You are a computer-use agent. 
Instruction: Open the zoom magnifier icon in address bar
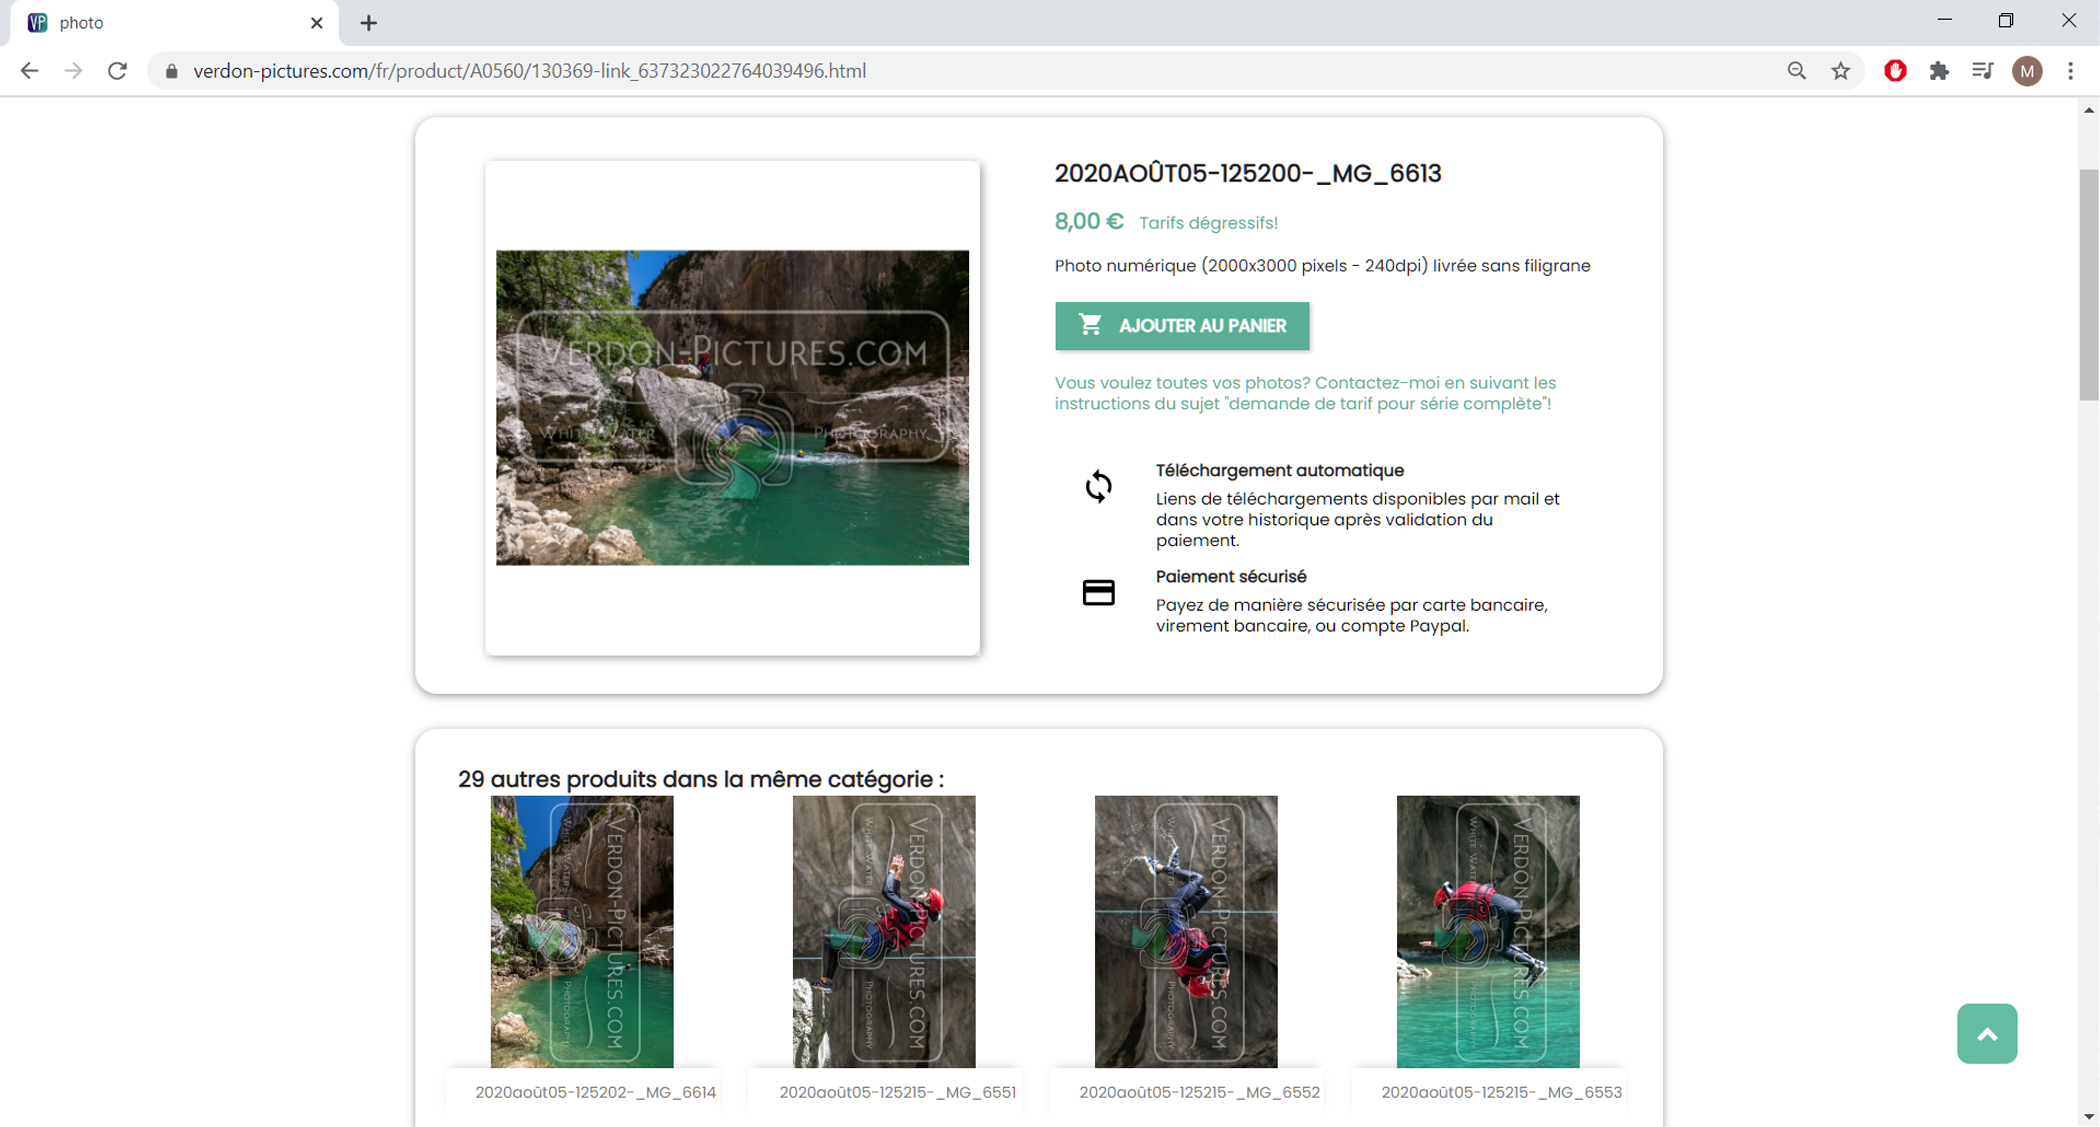click(x=1797, y=71)
